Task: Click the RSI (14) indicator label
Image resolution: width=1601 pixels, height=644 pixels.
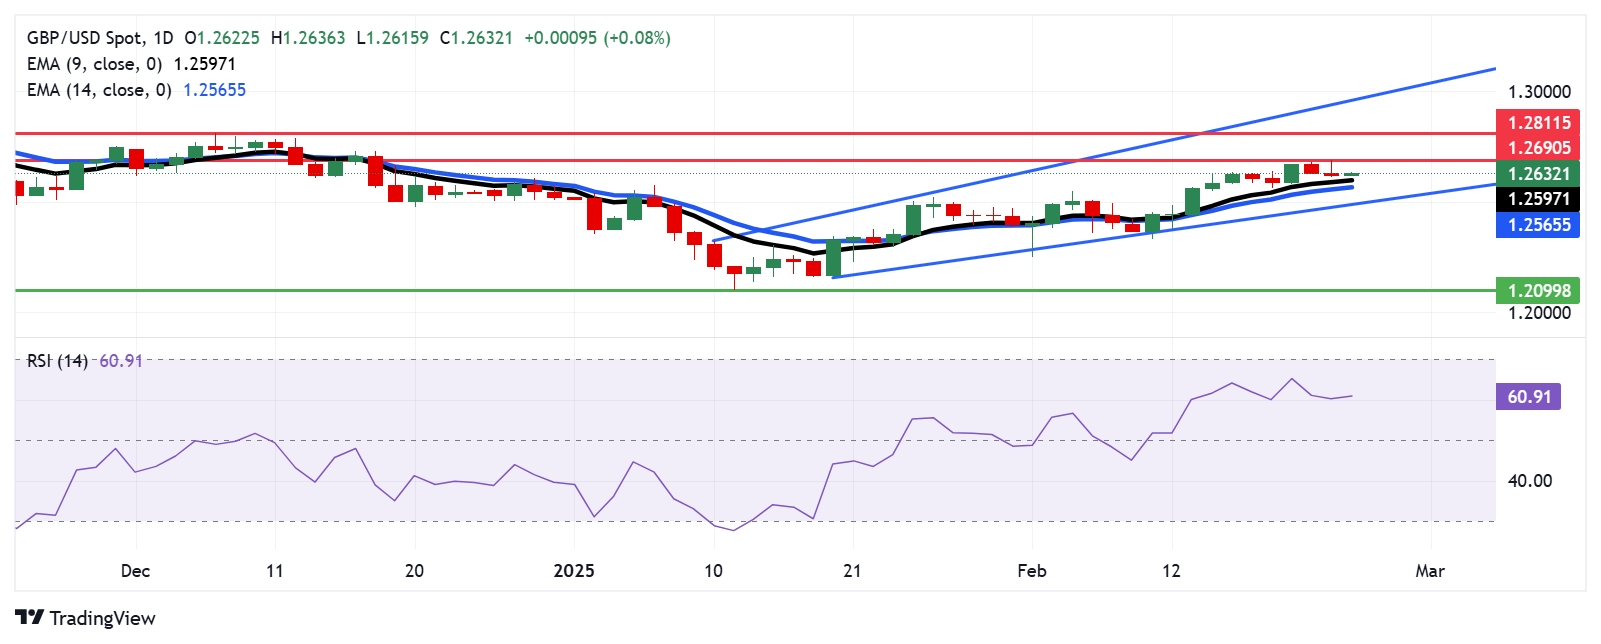Action: 57,361
